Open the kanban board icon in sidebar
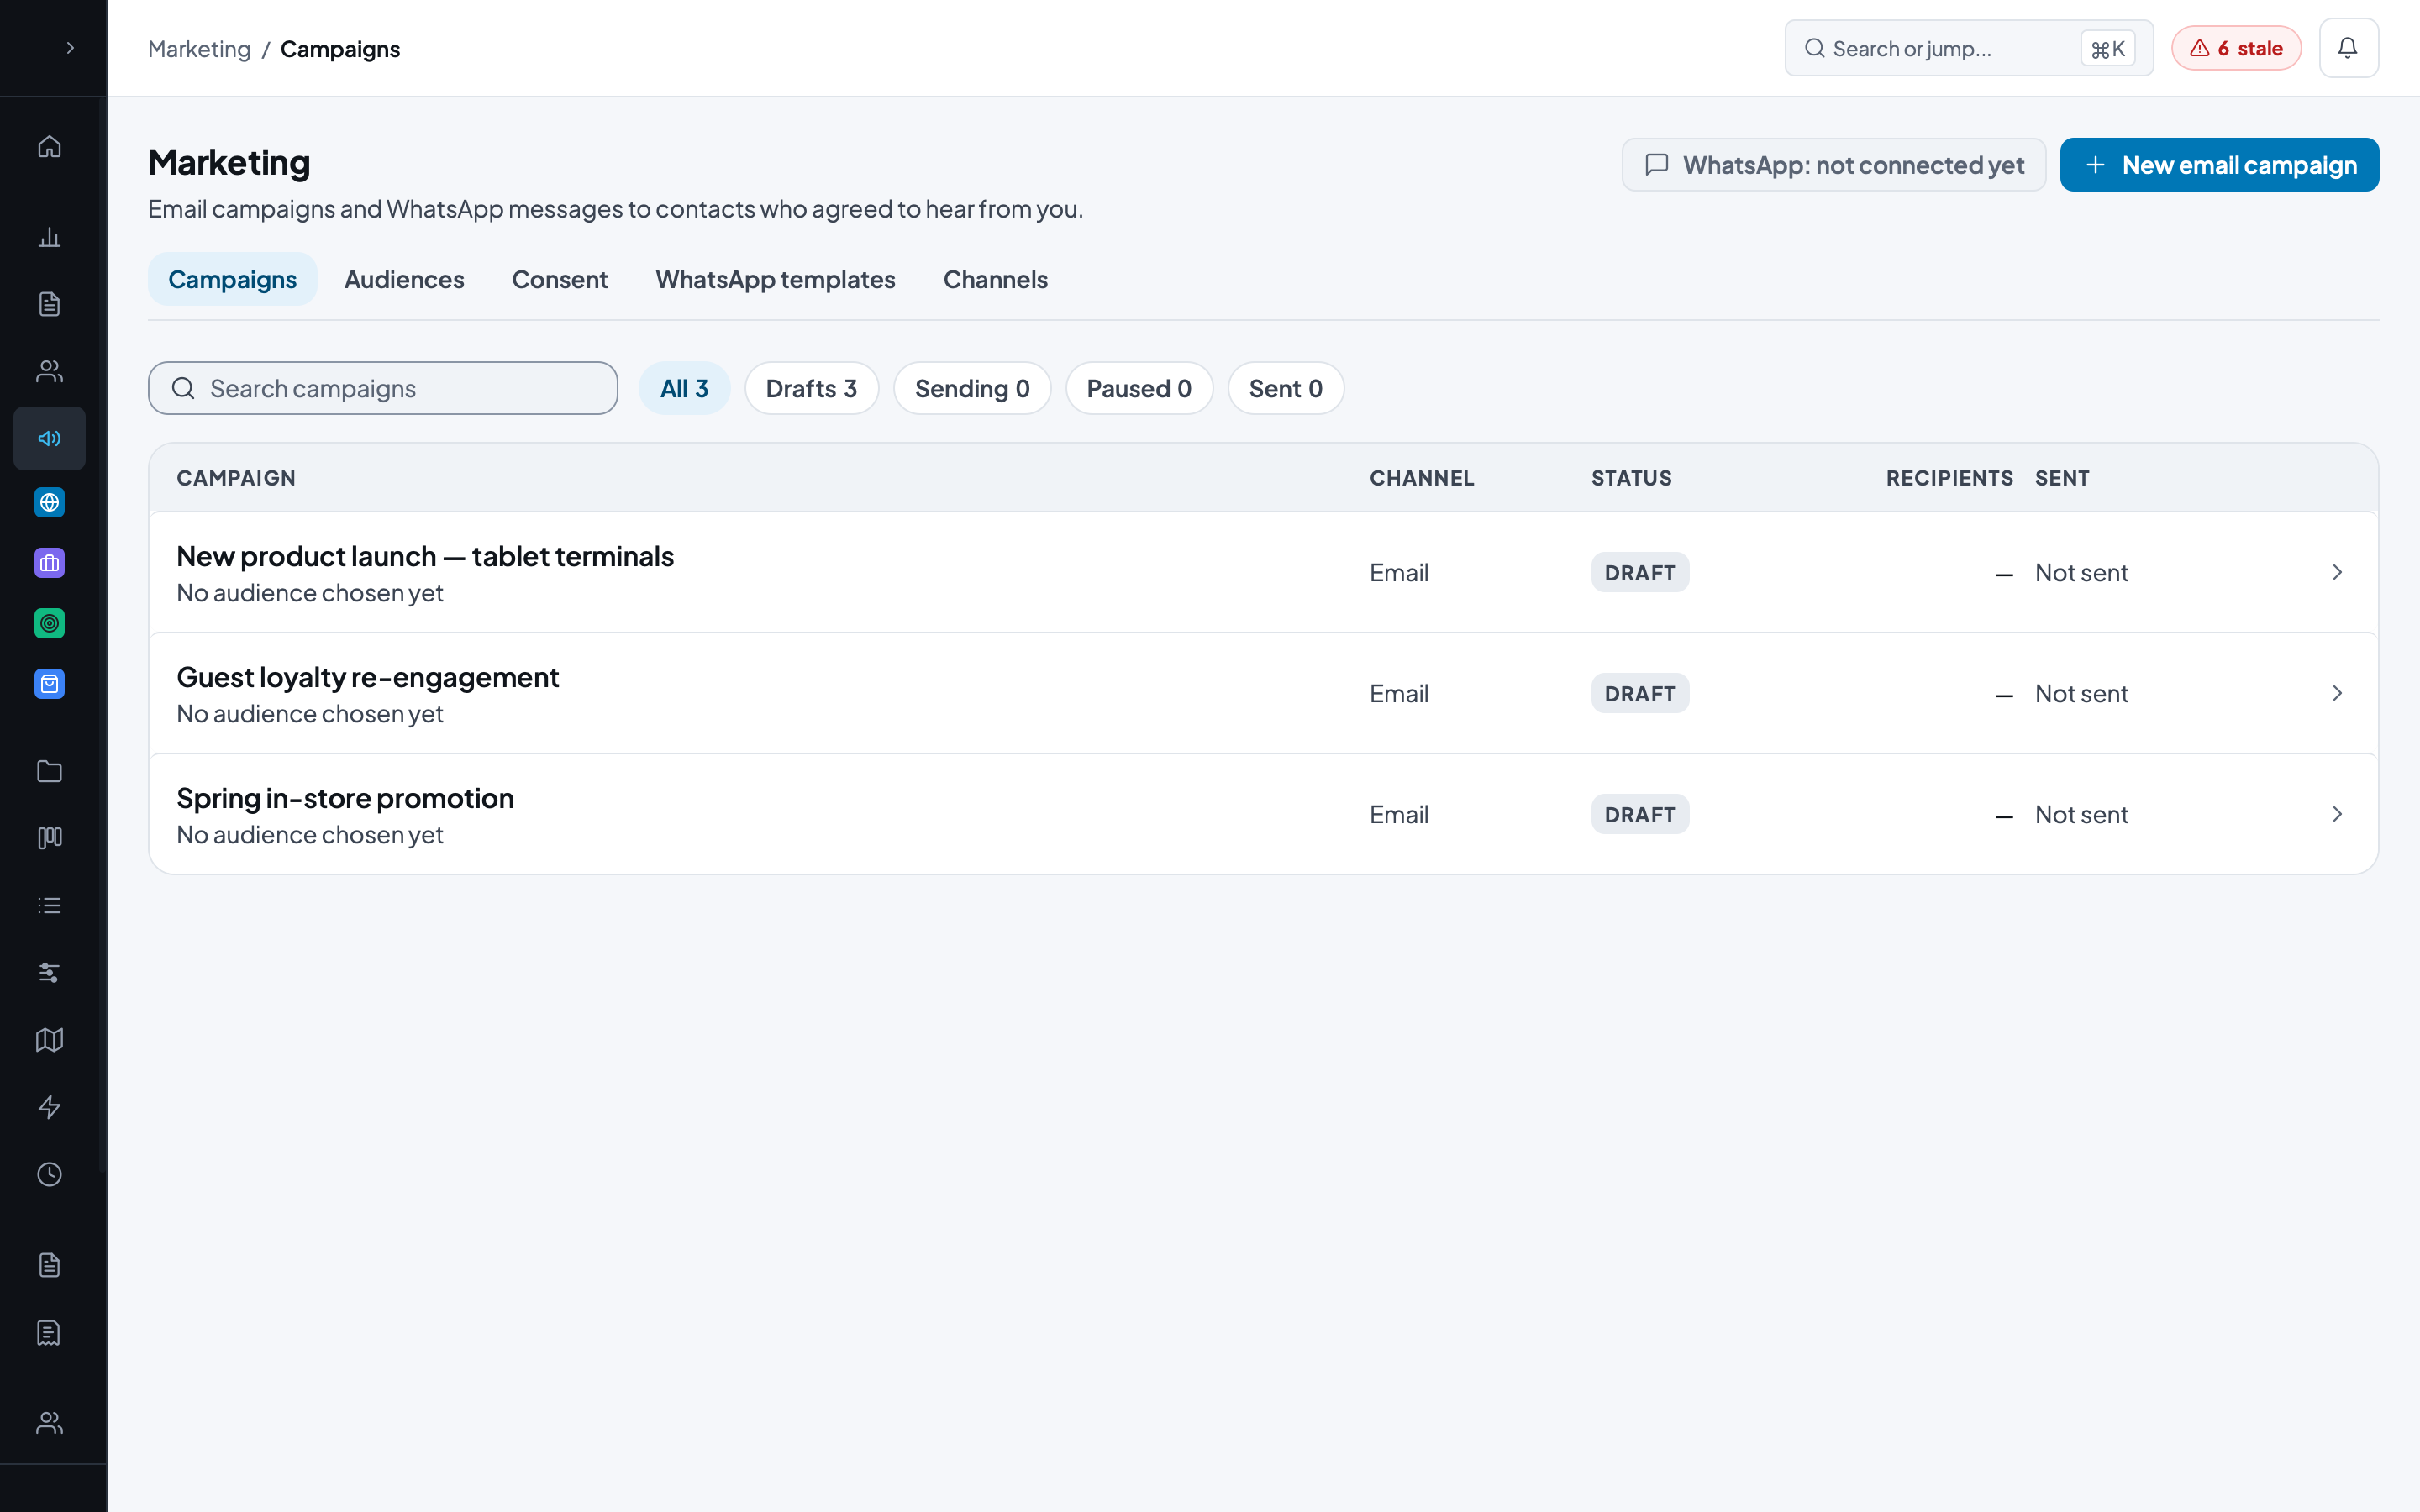Viewport: 2420px width, 1512px height. (x=49, y=838)
